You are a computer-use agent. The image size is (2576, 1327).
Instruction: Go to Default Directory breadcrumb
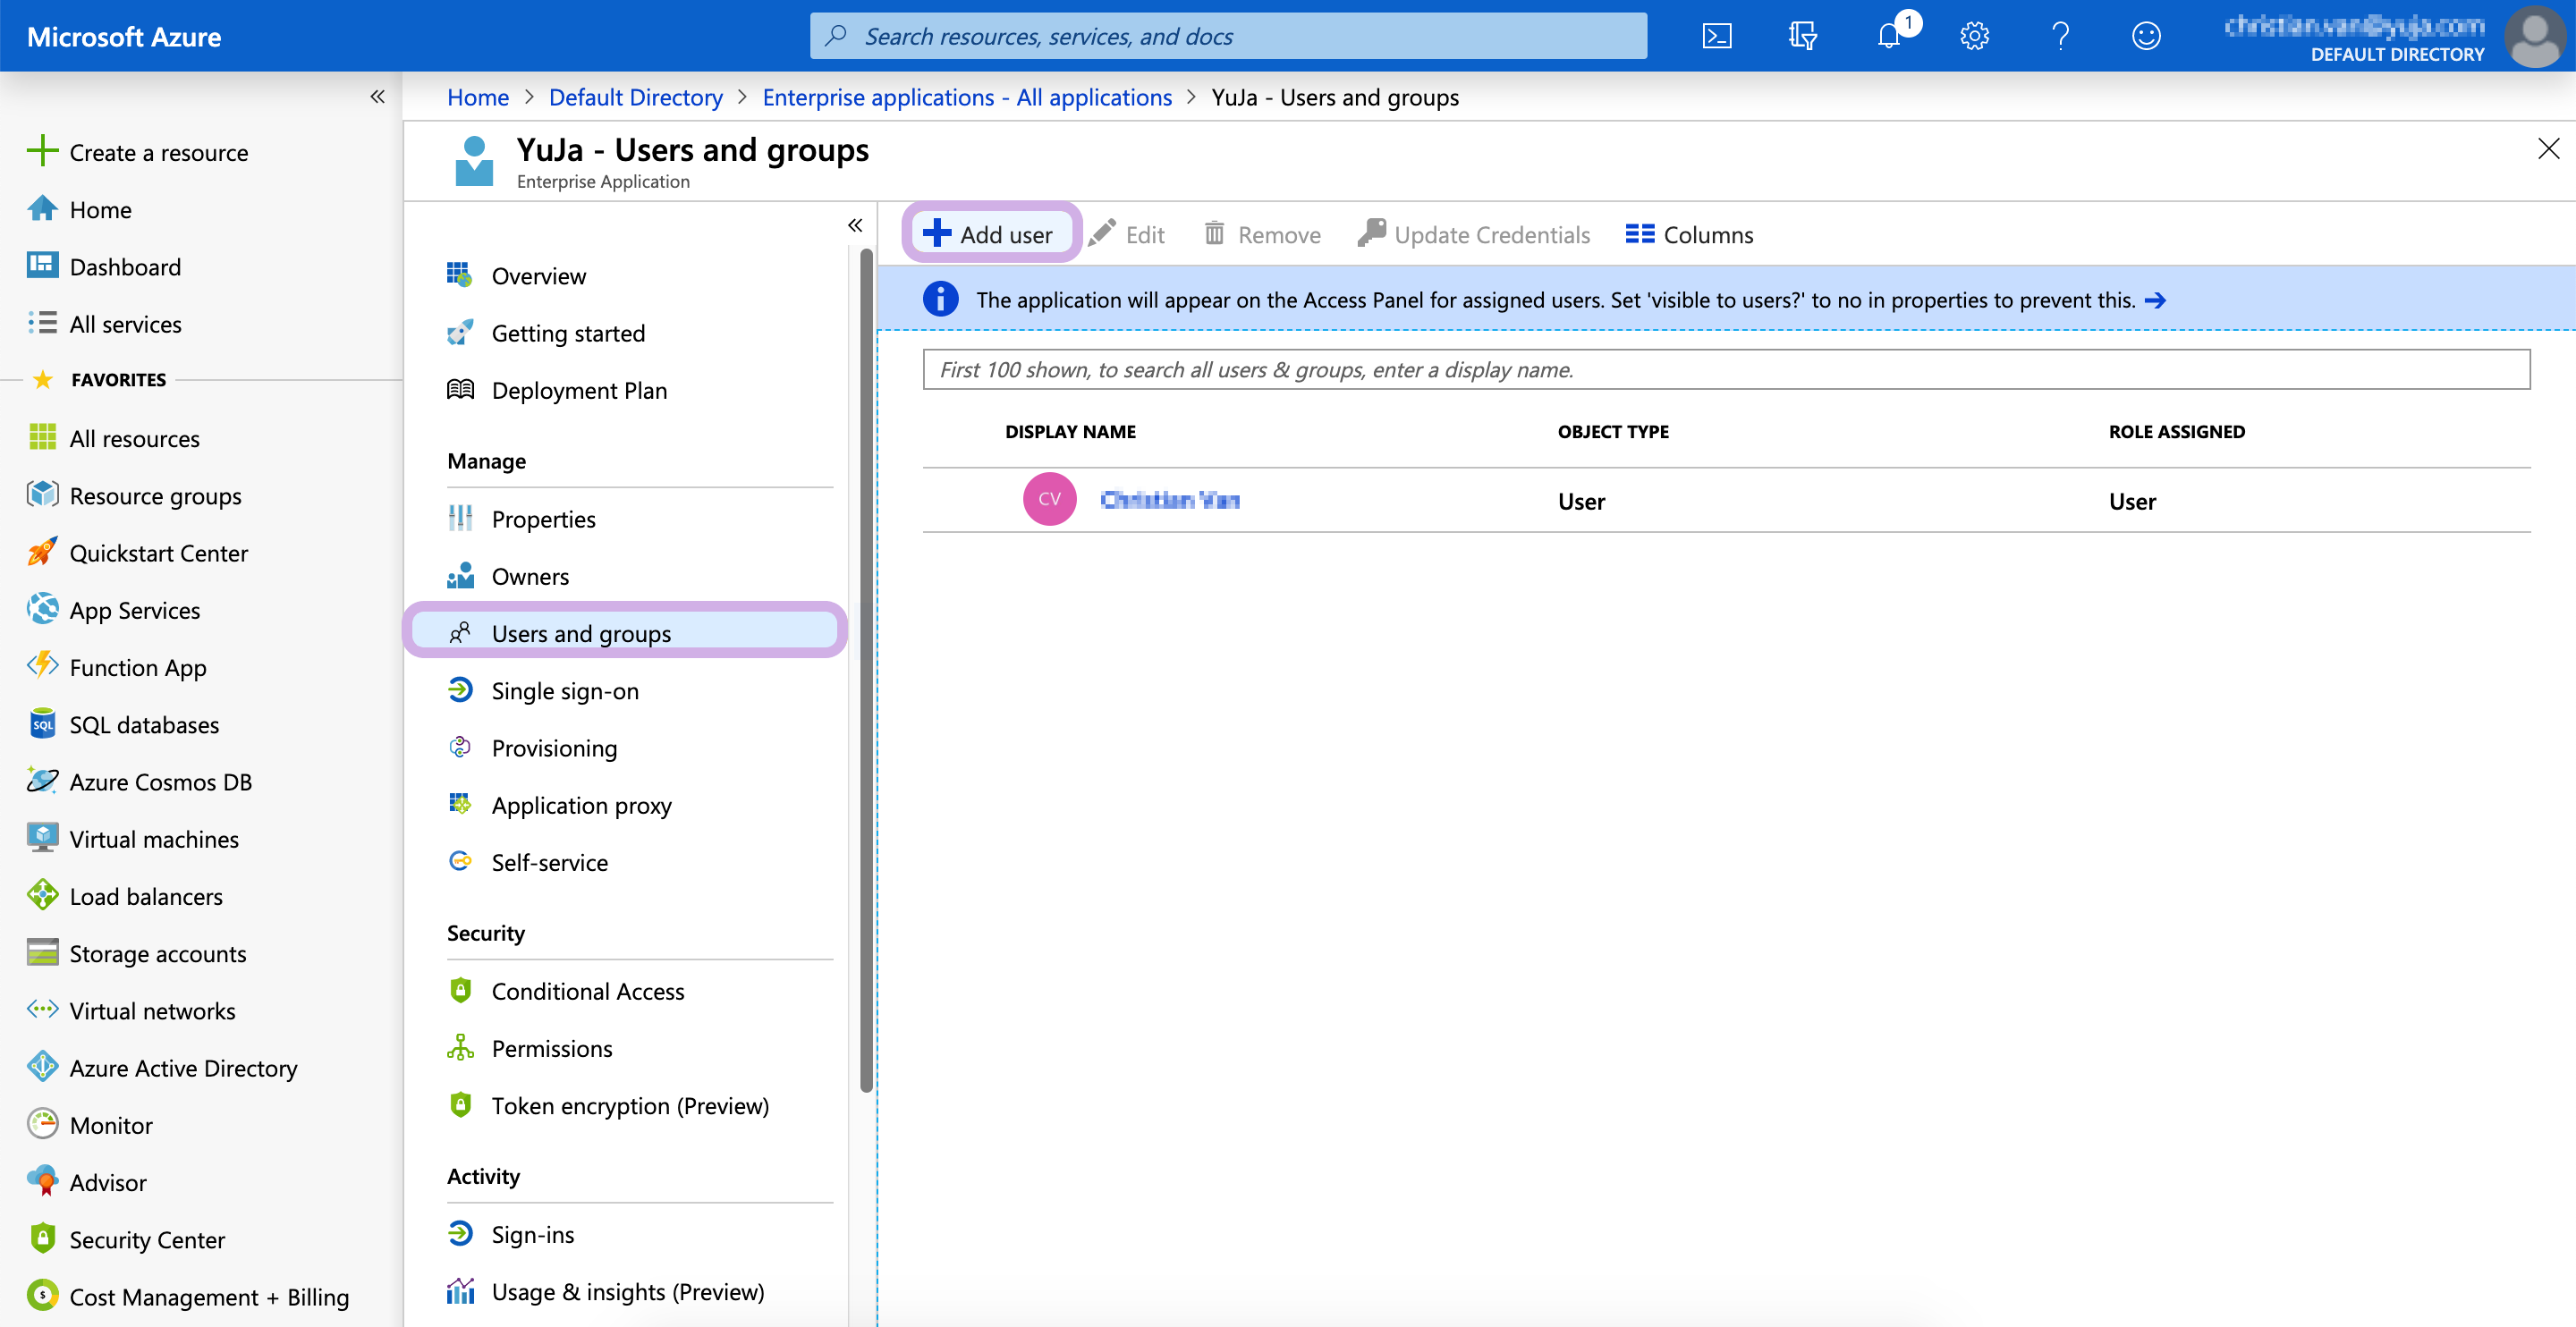(635, 97)
